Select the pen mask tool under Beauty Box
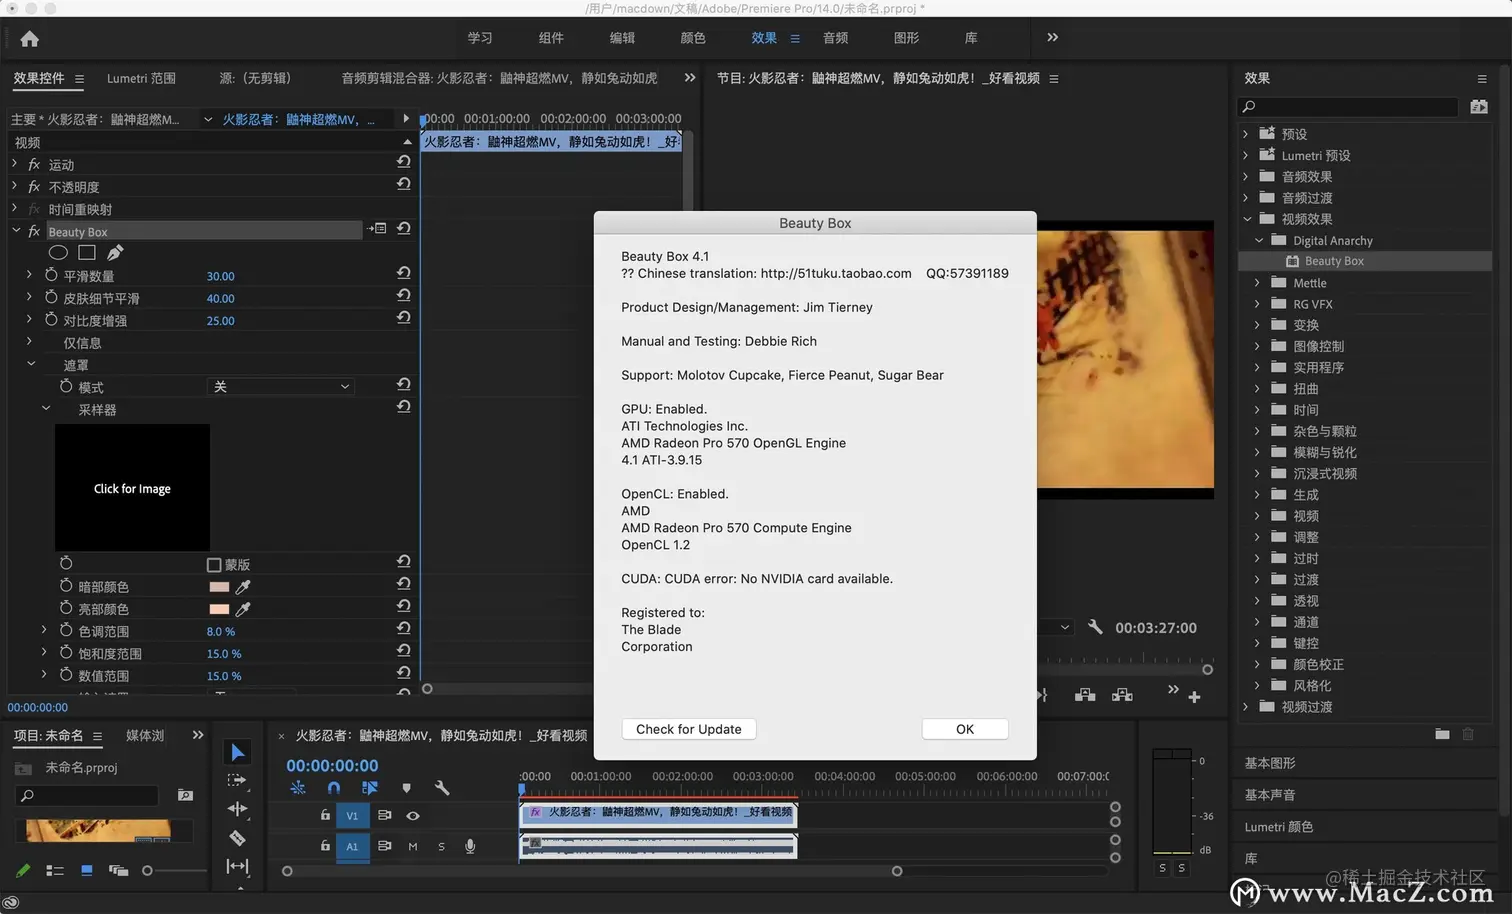Image resolution: width=1512 pixels, height=914 pixels. pyautogui.click(x=115, y=253)
